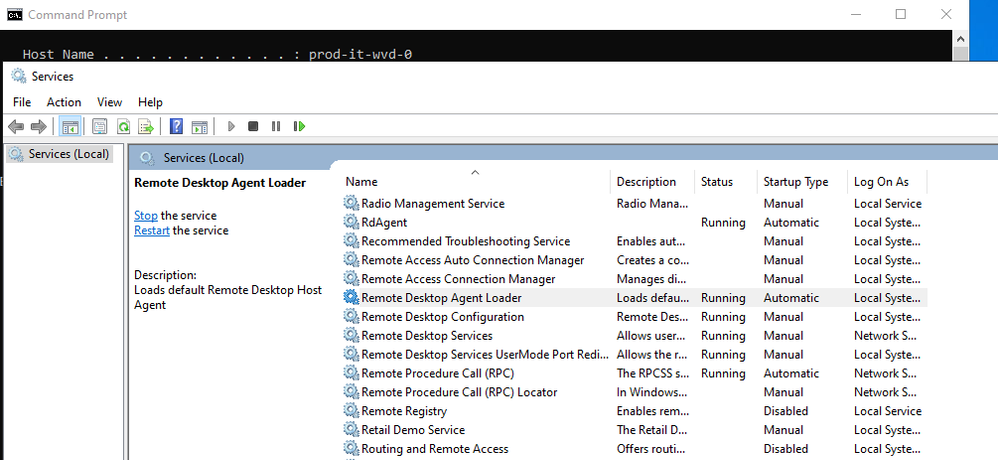Select Remote Desktop Agent Loader row
The height and width of the screenshot is (460, 998).
tap(635, 298)
